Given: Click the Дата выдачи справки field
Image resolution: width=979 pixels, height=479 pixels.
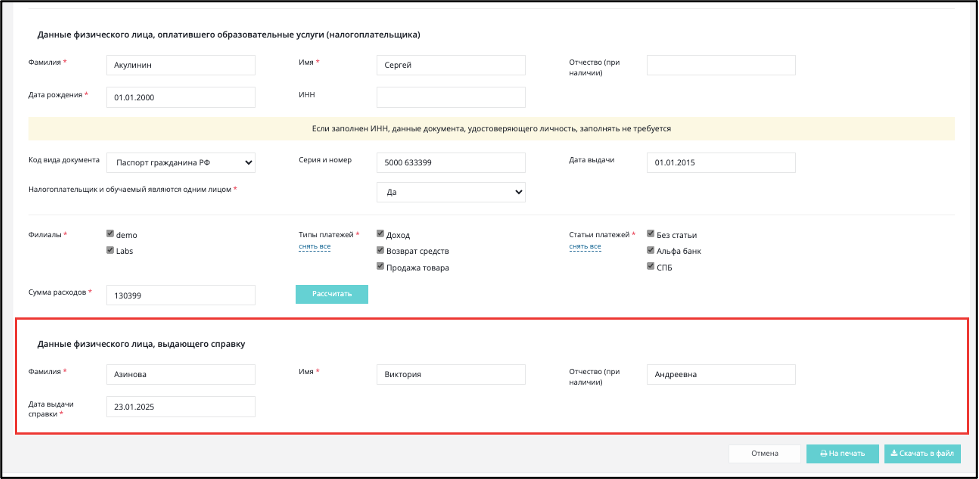Looking at the screenshot, I should [x=180, y=407].
